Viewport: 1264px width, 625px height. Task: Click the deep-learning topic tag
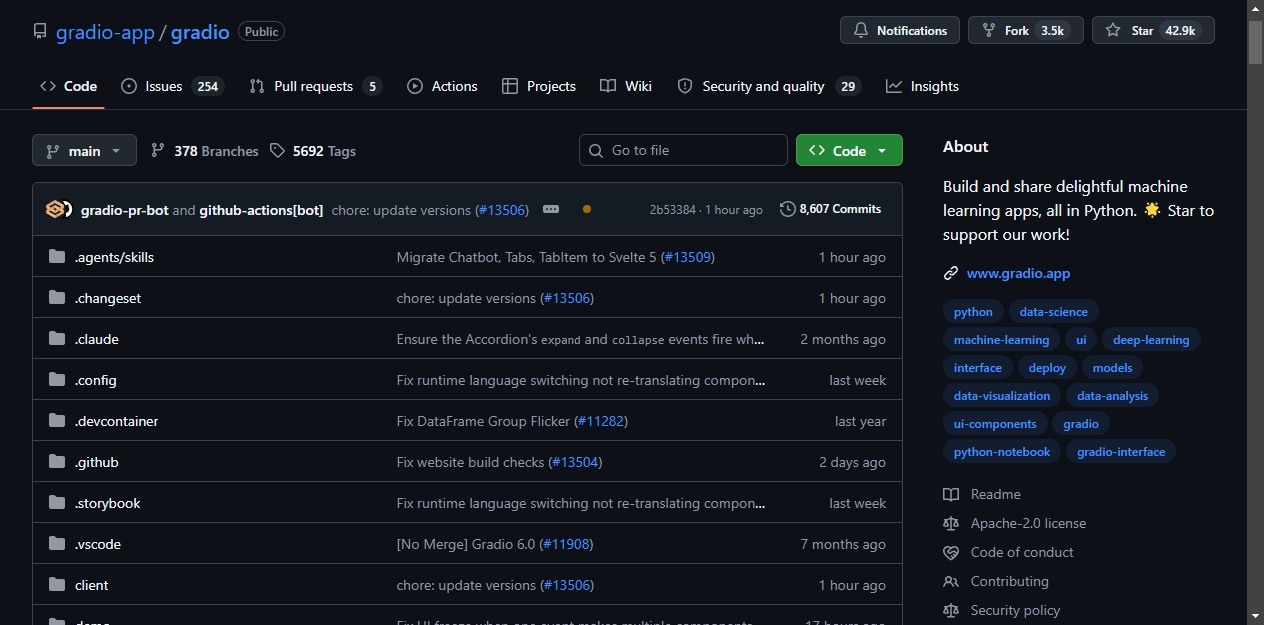click(x=1151, y=340)
